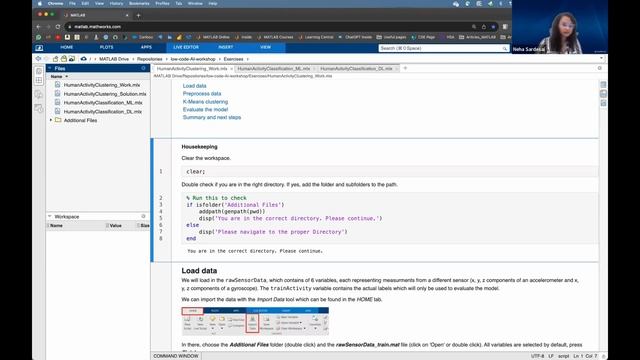Open the current folder address dropdown
Image resolution: width=640 pixels, height=360 pixels.
(601, 59)
